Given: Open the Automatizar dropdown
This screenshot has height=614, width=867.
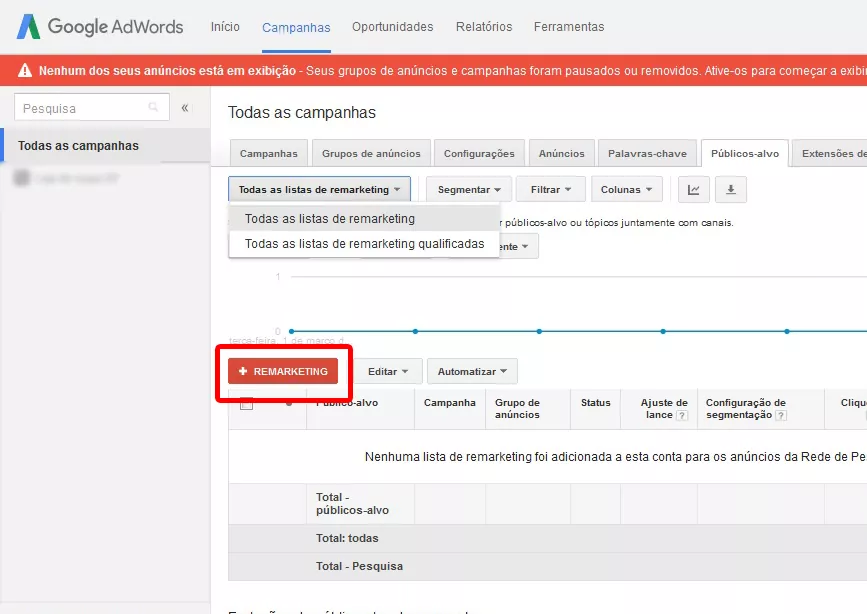Looking at the screenshot, I should [472, 372].
